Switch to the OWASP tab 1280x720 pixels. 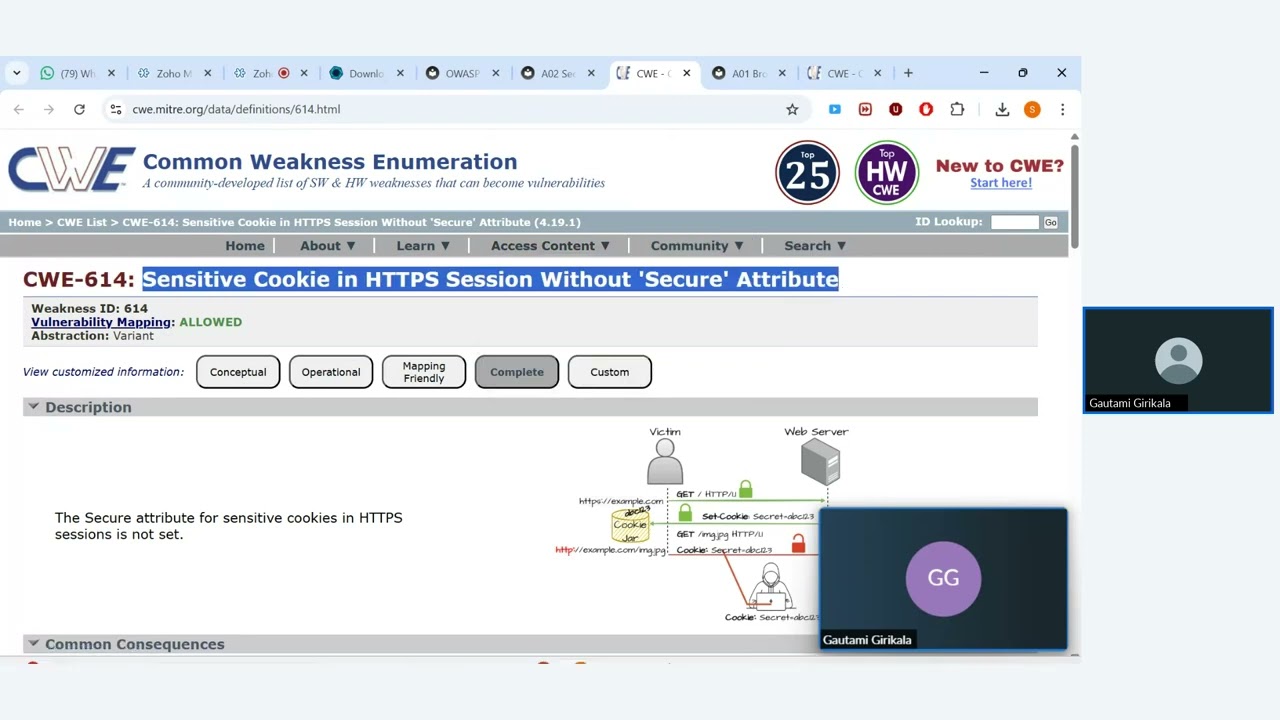pos(454,73)
